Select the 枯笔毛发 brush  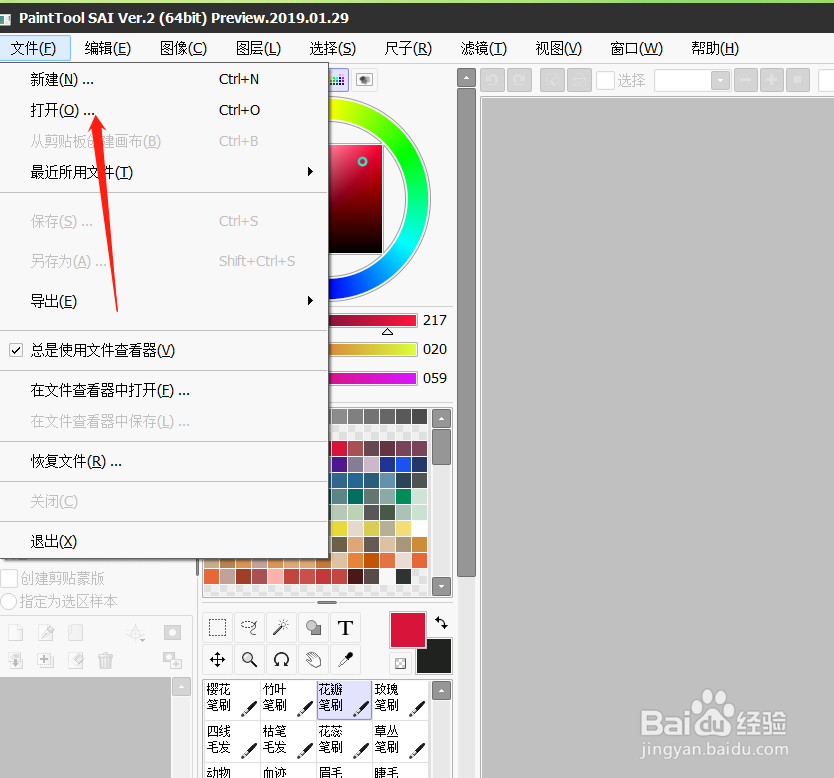tap(288, 741)
